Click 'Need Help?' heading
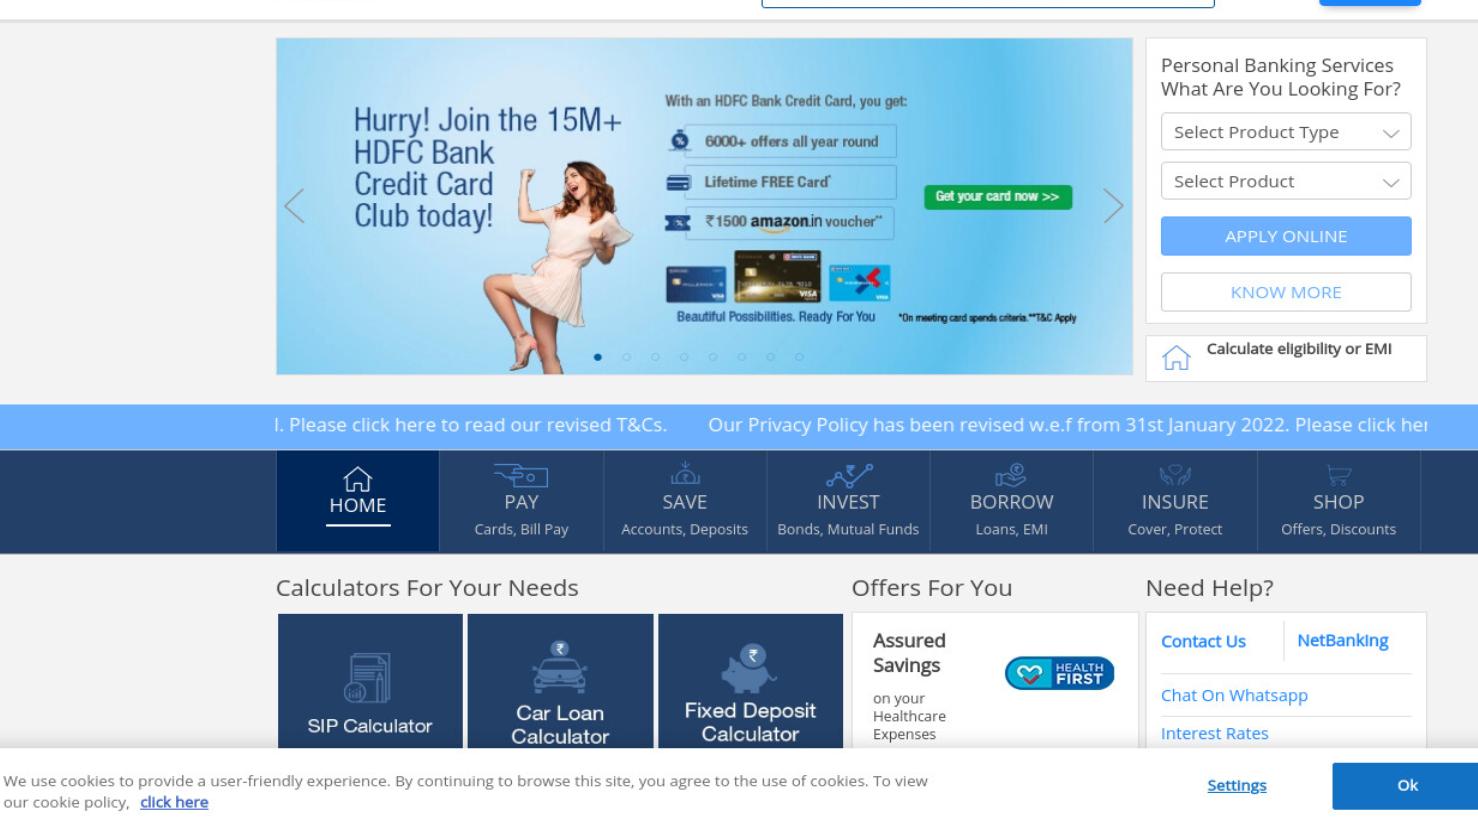The image size is (1478, 837). coord(1209,588)
